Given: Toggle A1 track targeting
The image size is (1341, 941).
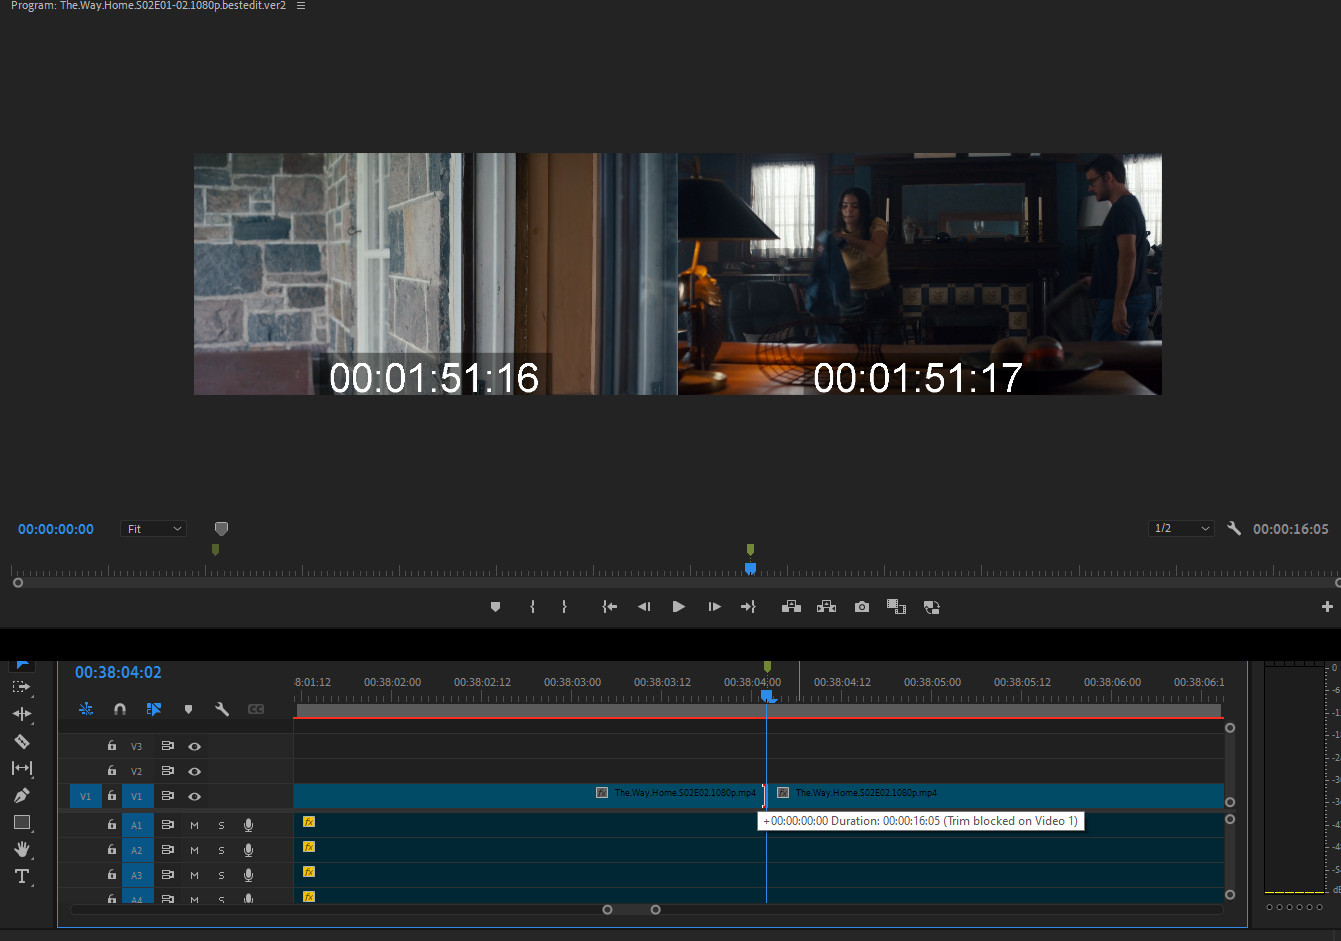Looking at the screenshot, I should tap(137, 825).
